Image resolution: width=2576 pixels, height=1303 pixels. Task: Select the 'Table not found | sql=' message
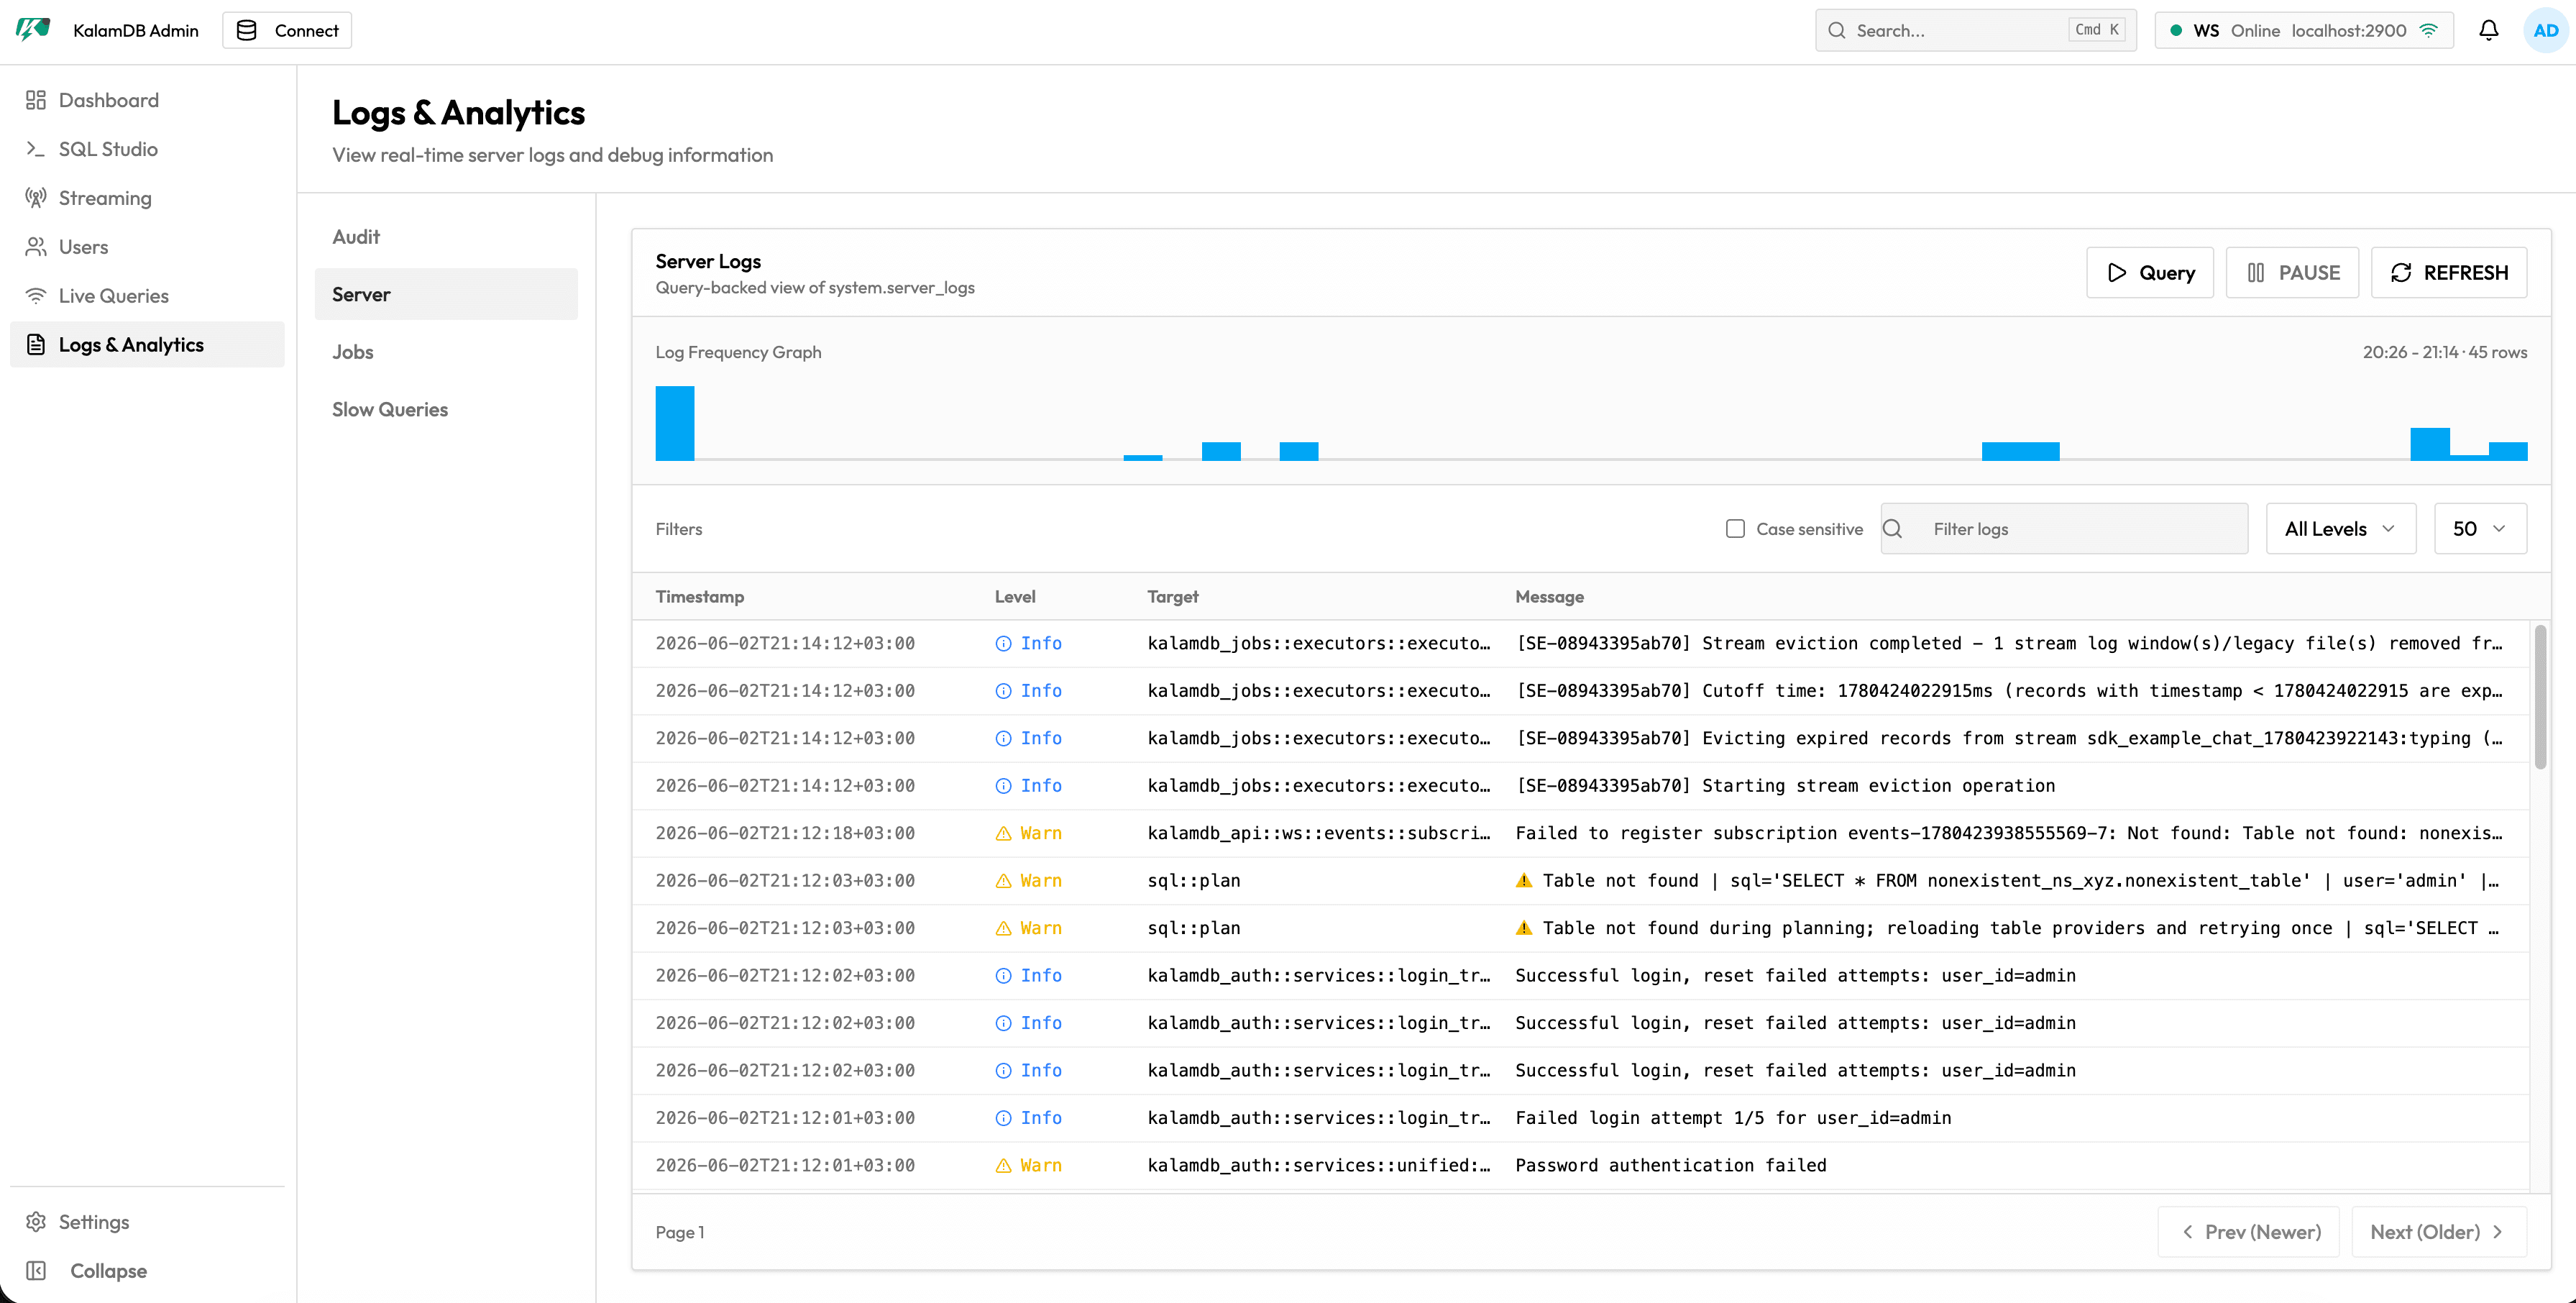(x=2007, y=881)
